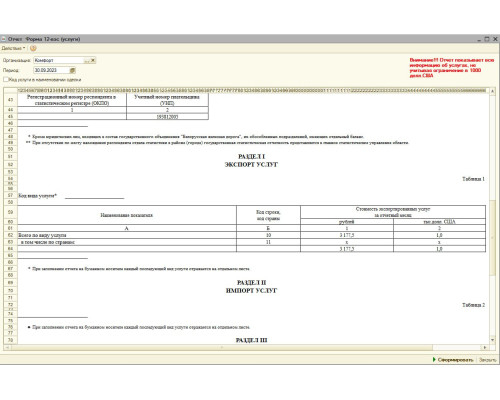Click the Организация field containing Комфорт
The width and height of the screenshot is (500, 400).
[x=59, y=60]
